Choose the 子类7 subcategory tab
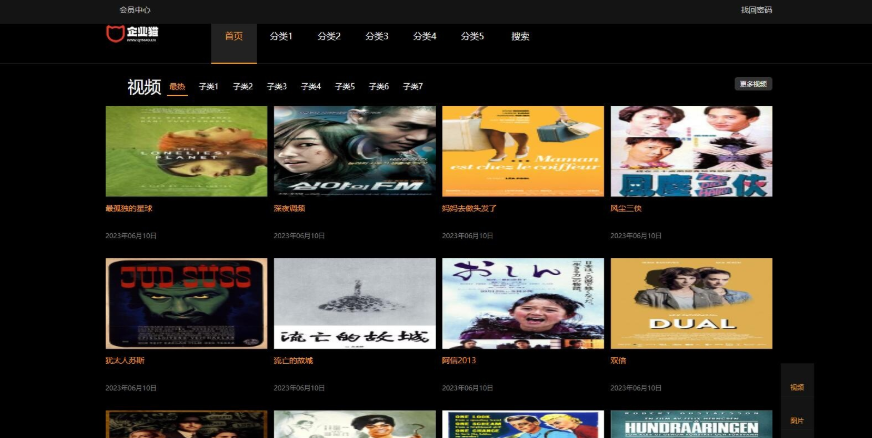This screenshot has width=872, height=438. [412, 87]
